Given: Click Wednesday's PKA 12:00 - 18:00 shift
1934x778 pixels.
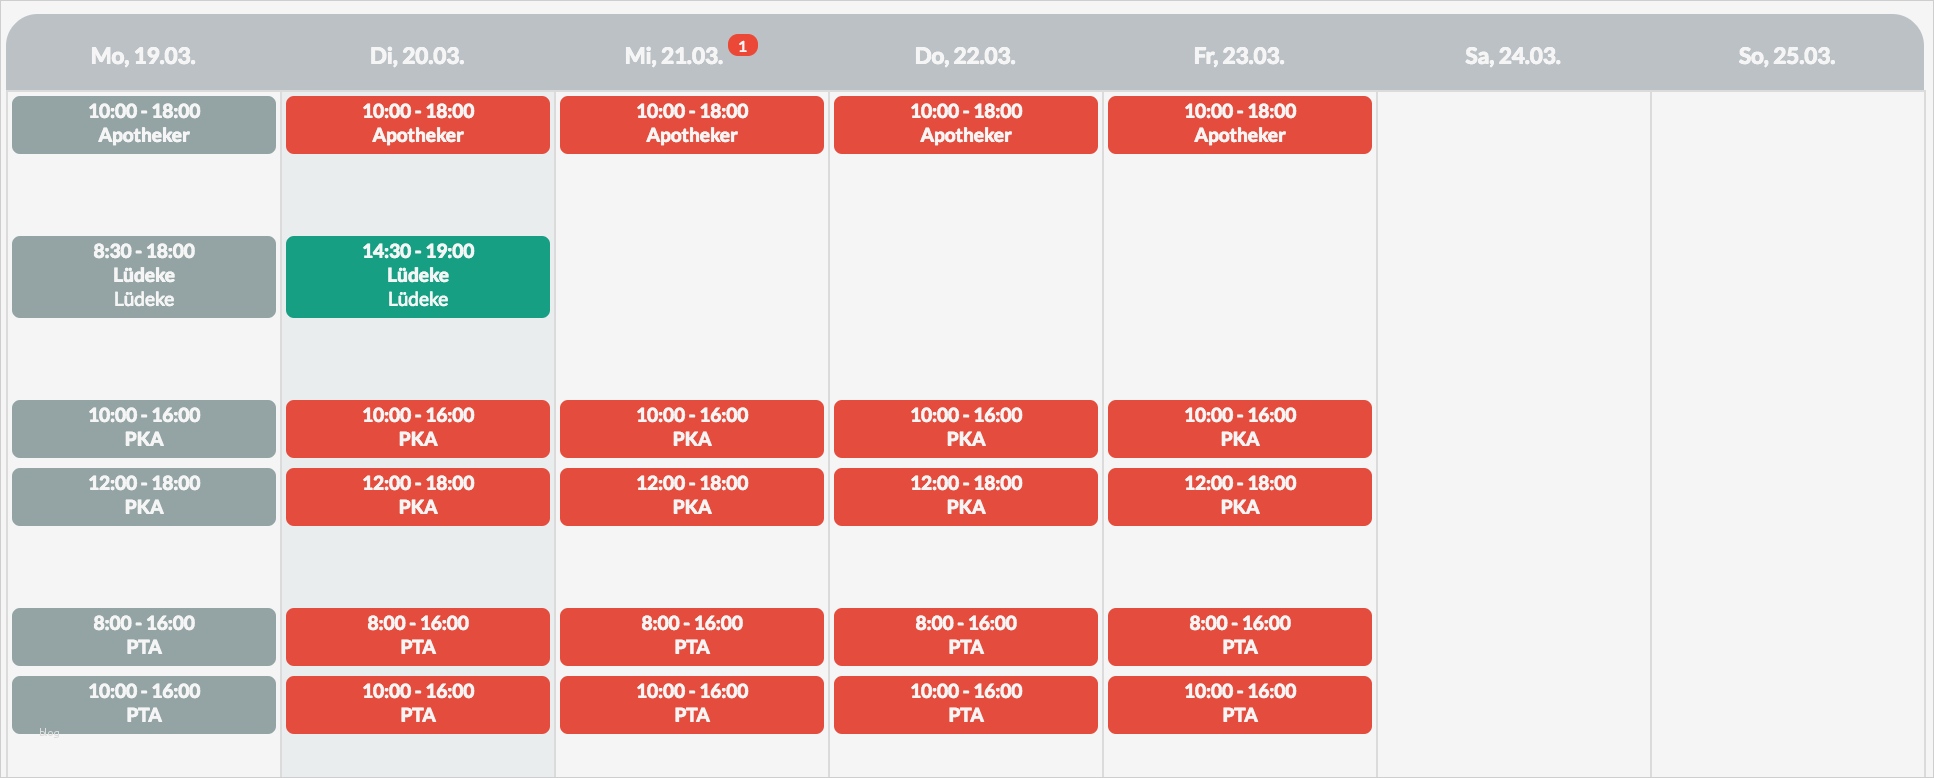Looking at the screenshot, I should coord(692,496).
